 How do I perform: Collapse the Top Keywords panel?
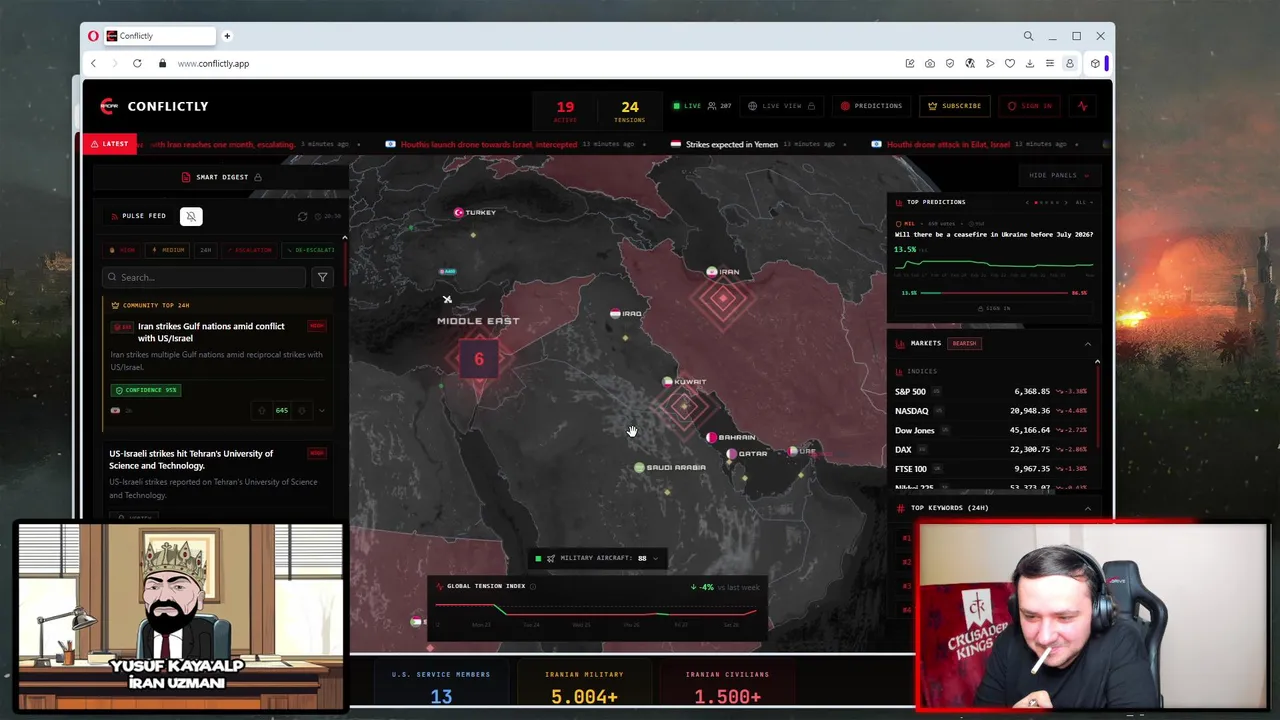1088,508
